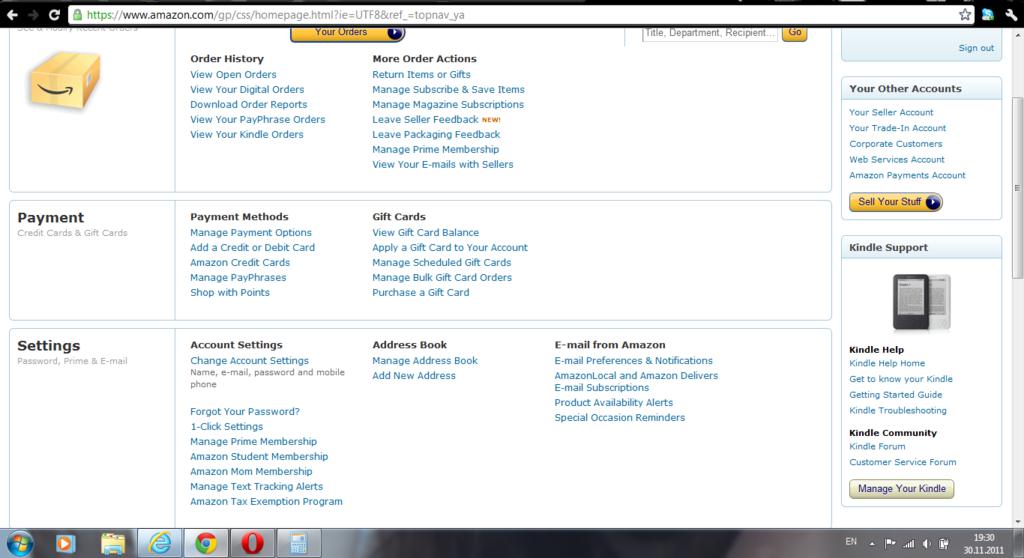This screenshot has width=1024, height=558.
Task: Click the browser address bar URL
Action: (276, 14)
